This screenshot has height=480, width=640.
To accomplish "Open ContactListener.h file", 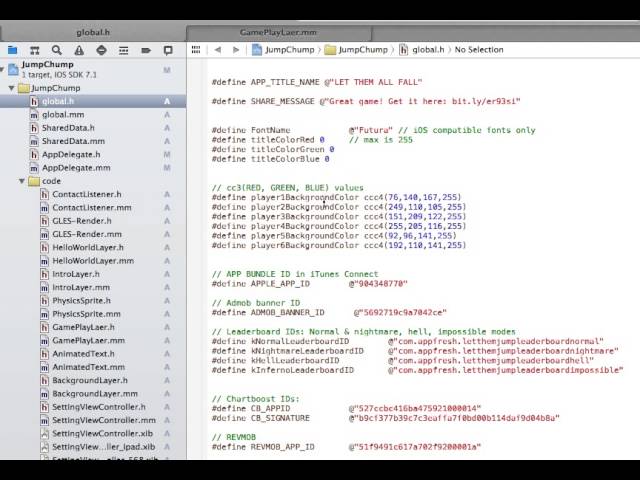I will [87, 194].
